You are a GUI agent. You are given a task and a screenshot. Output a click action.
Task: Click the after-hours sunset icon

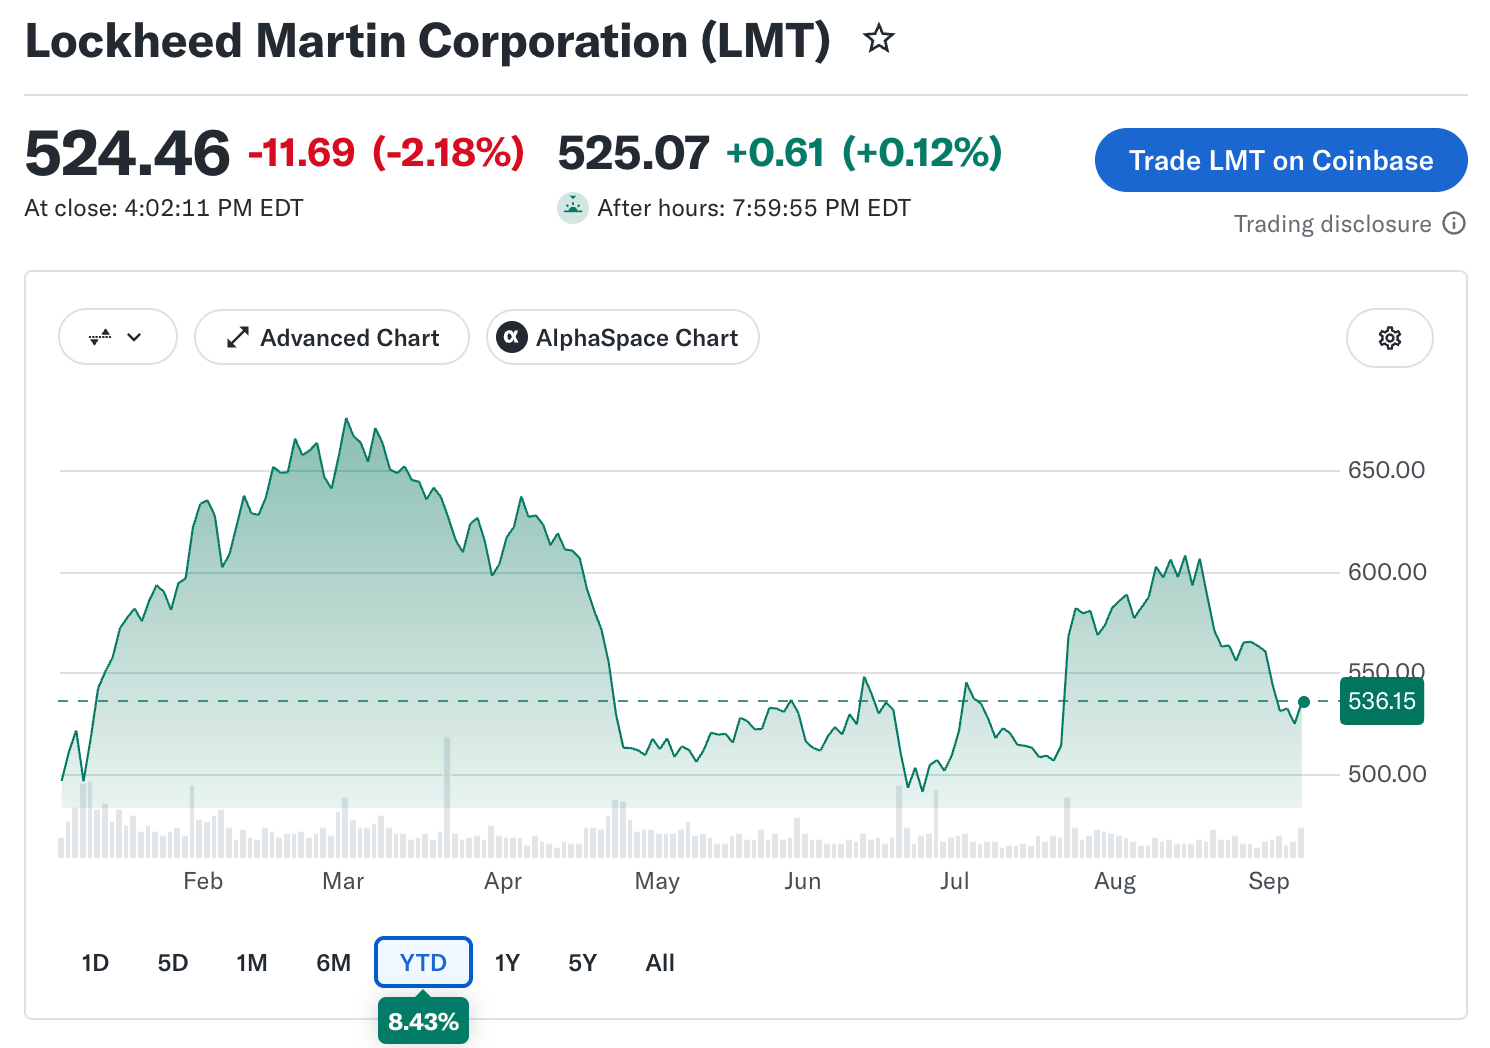coord(573,208)
